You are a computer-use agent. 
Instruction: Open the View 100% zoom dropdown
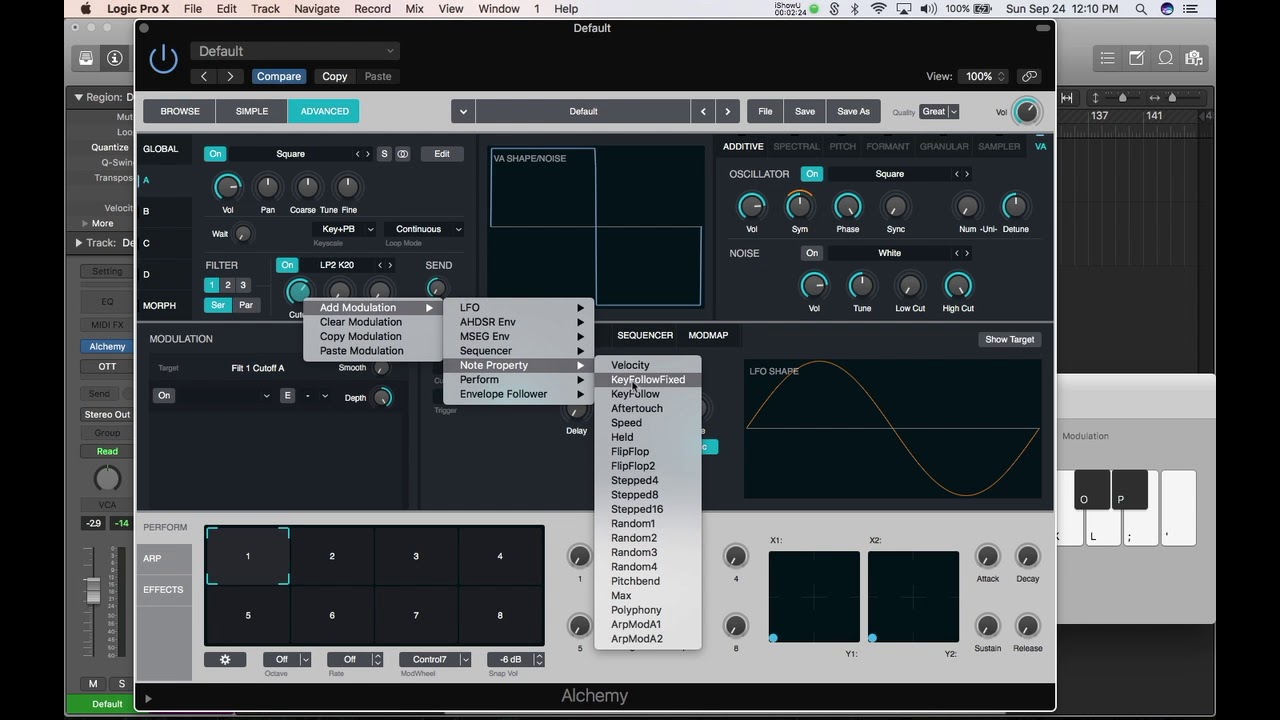[986, 76]
